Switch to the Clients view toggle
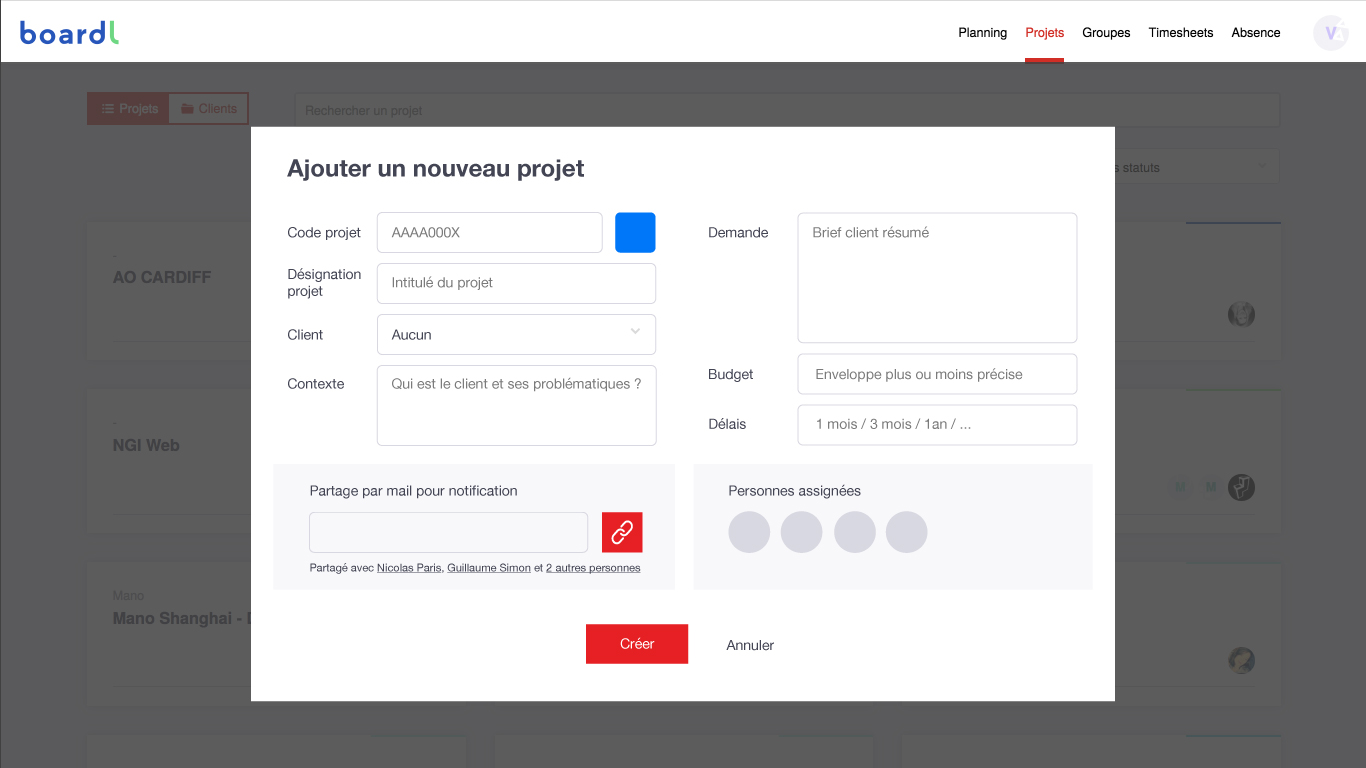This screenshot has height=768, width=1366. (x=209, y=109)
